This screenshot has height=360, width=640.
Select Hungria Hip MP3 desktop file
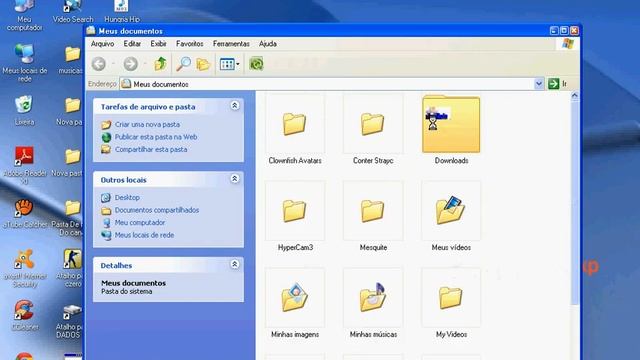tap(122, 11)
